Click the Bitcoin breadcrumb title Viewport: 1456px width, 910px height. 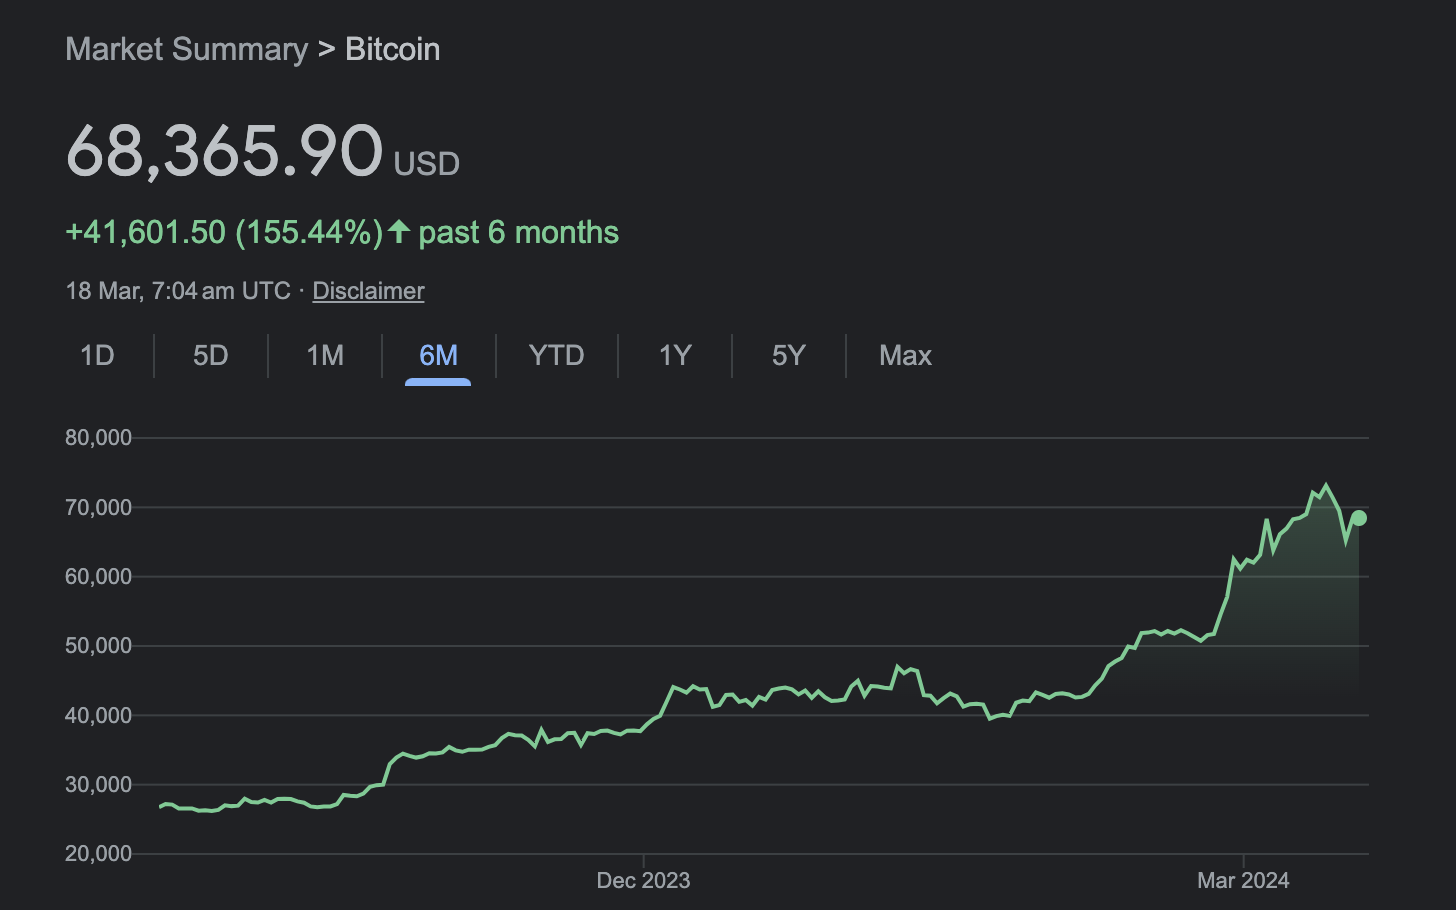pos(392,49)
